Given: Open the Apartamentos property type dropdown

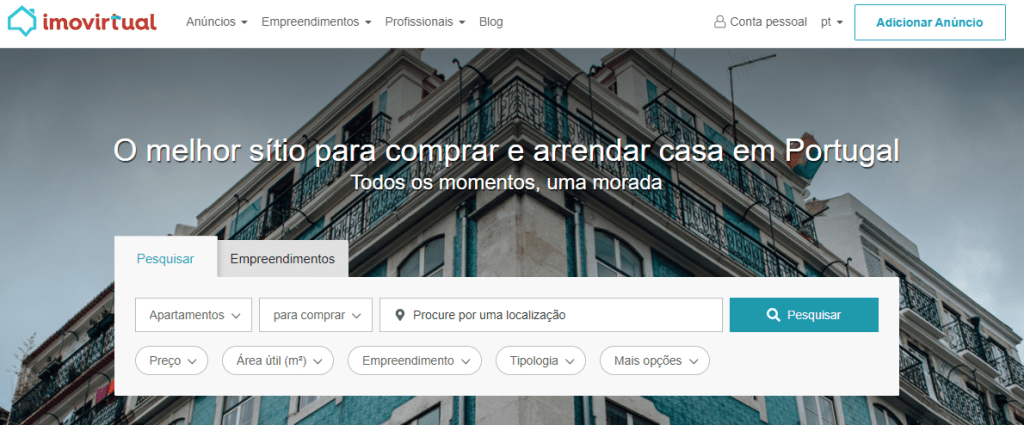Looking at the screenshot, I should [193, 315].
